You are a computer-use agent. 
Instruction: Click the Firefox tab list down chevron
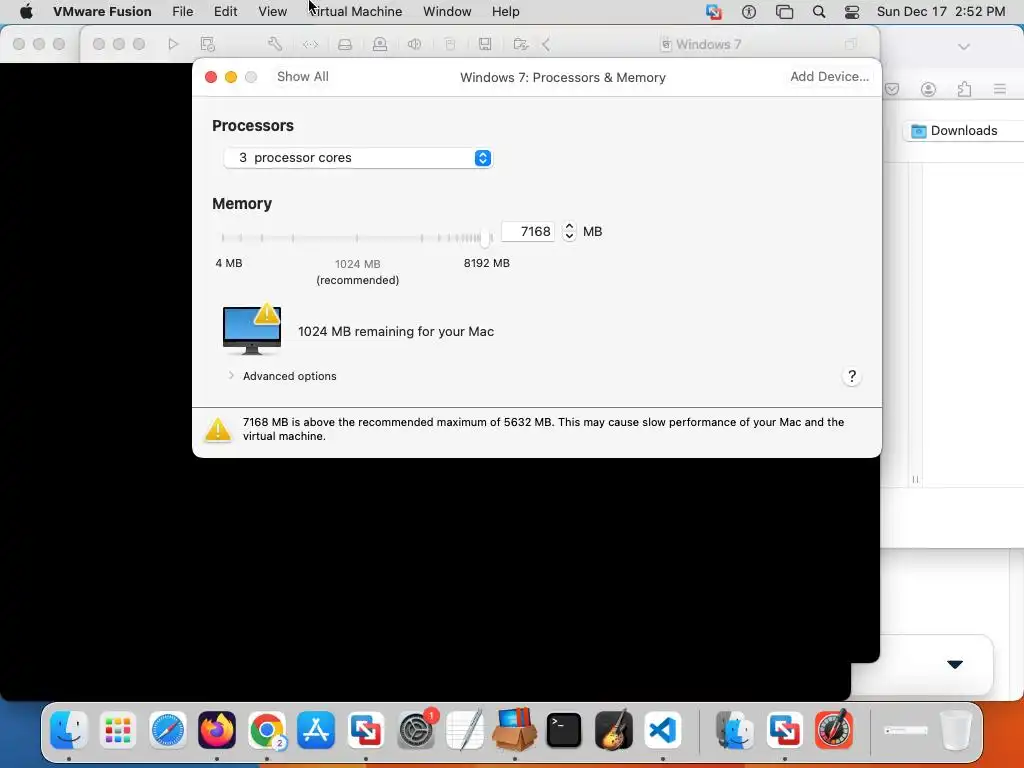coord(964,47)
